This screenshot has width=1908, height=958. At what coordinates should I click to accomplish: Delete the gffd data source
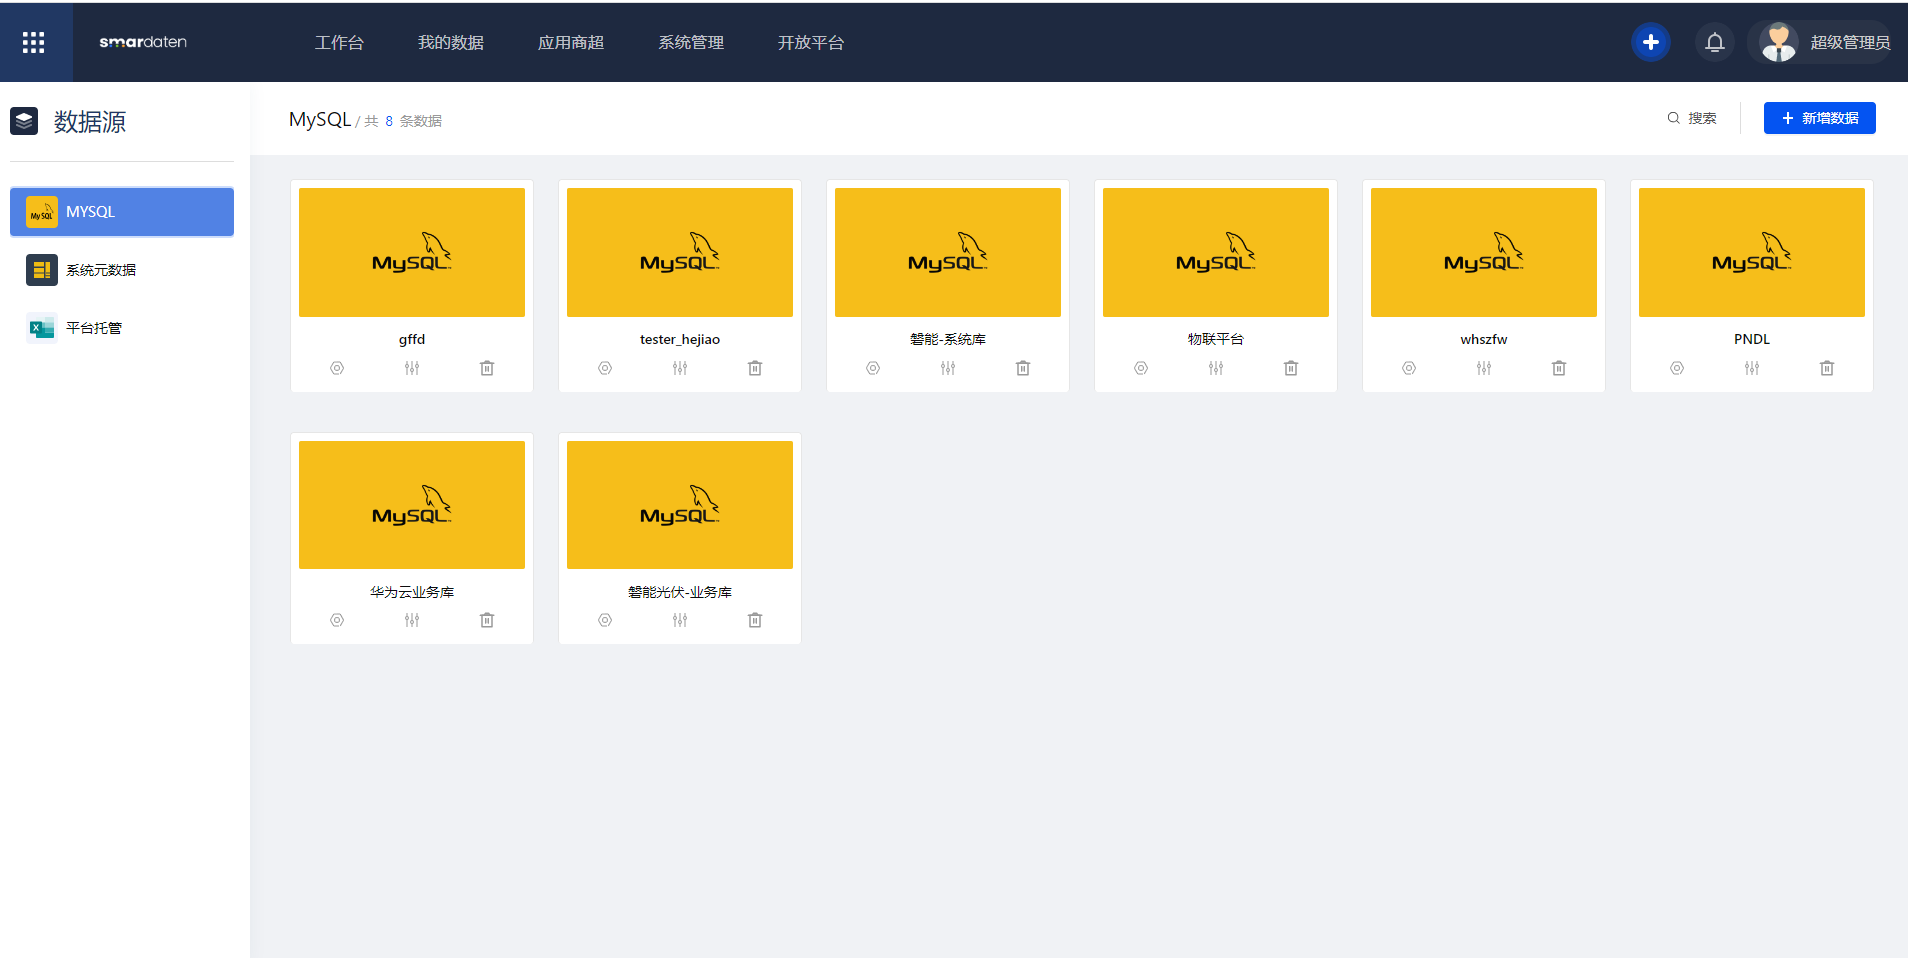tap(487, 368)
